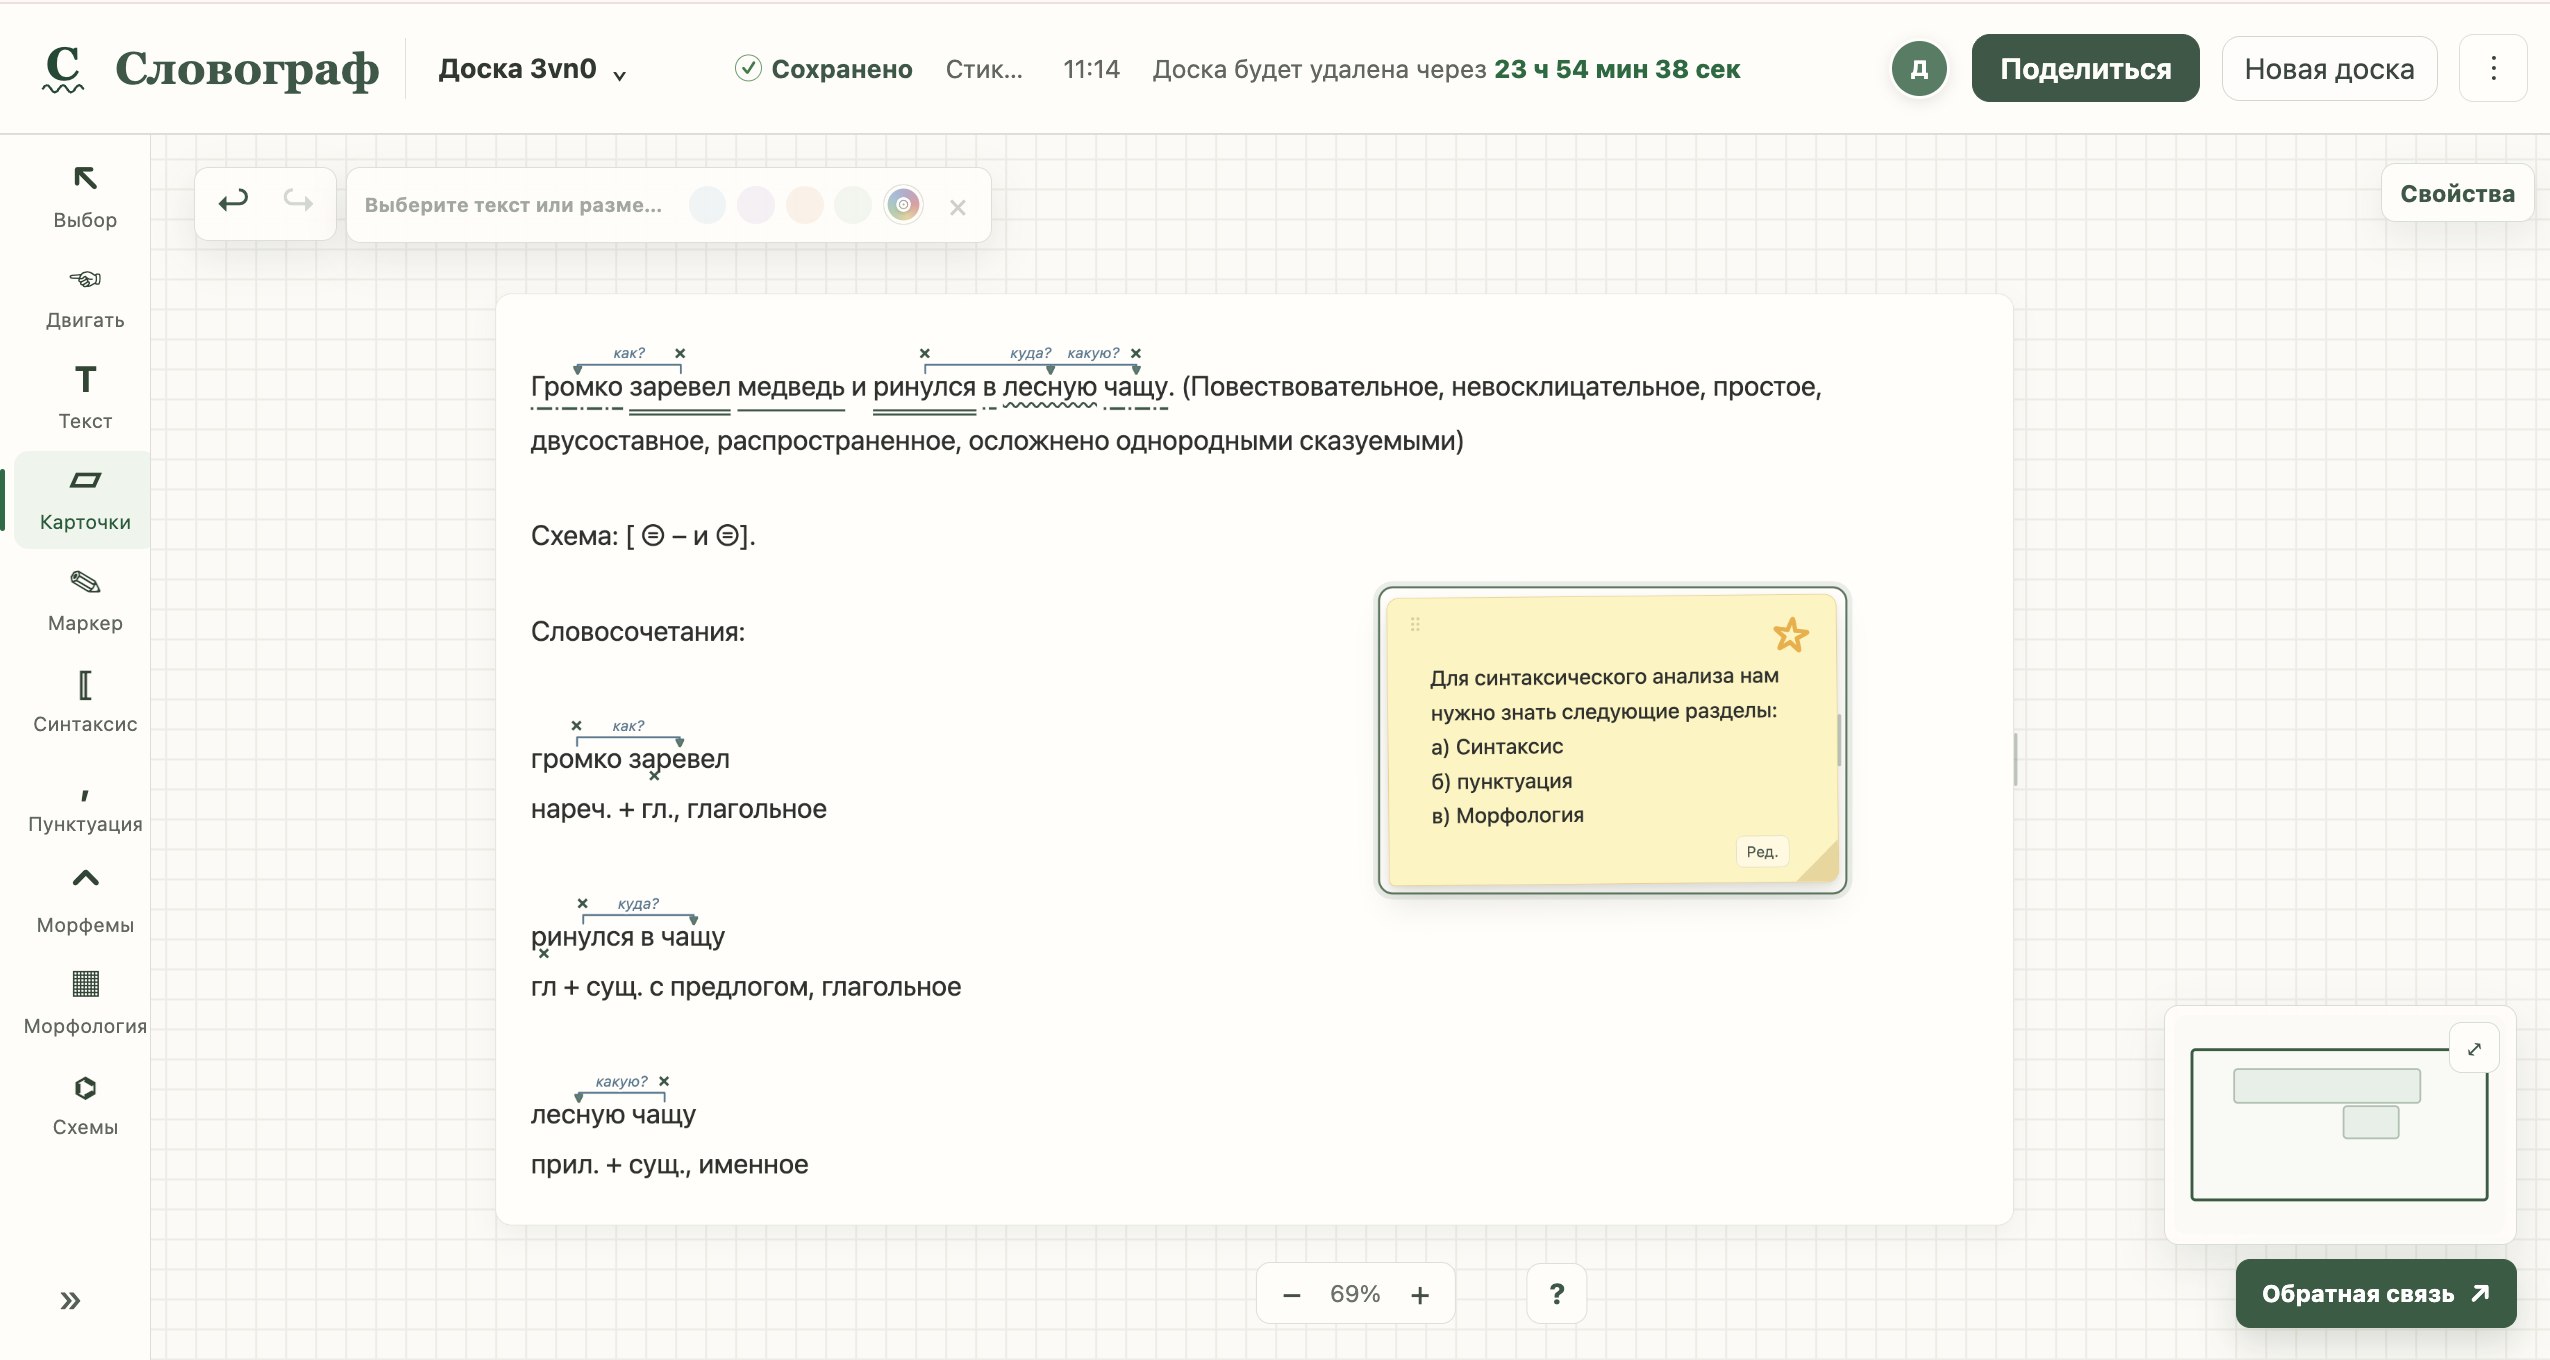The image size is (2550, 1360).
Task: Pick the peach color swatch
Action: [x=805, y=205]
